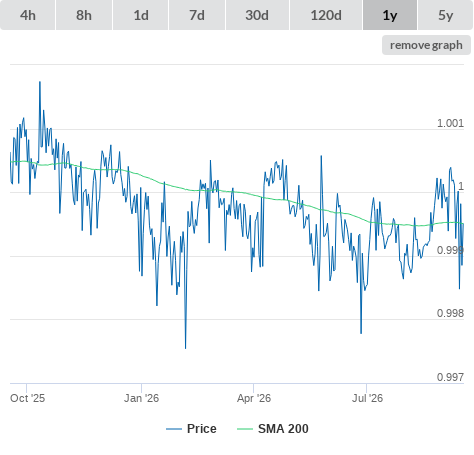Switch chart to the 120d range
The height and width of the screenshot is (455, 474).
[326, 15]
